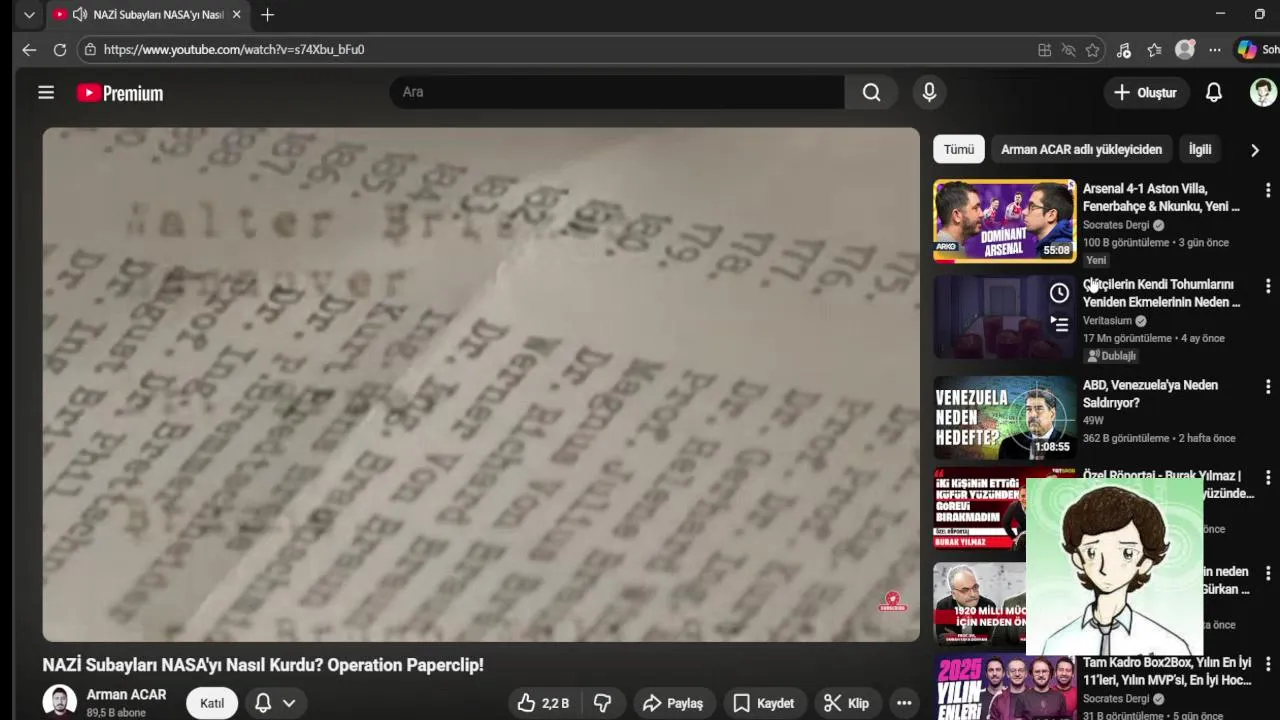Mute tab via speaker icon
Viewport: 1280px width, 720px height.
click(79, 15)
